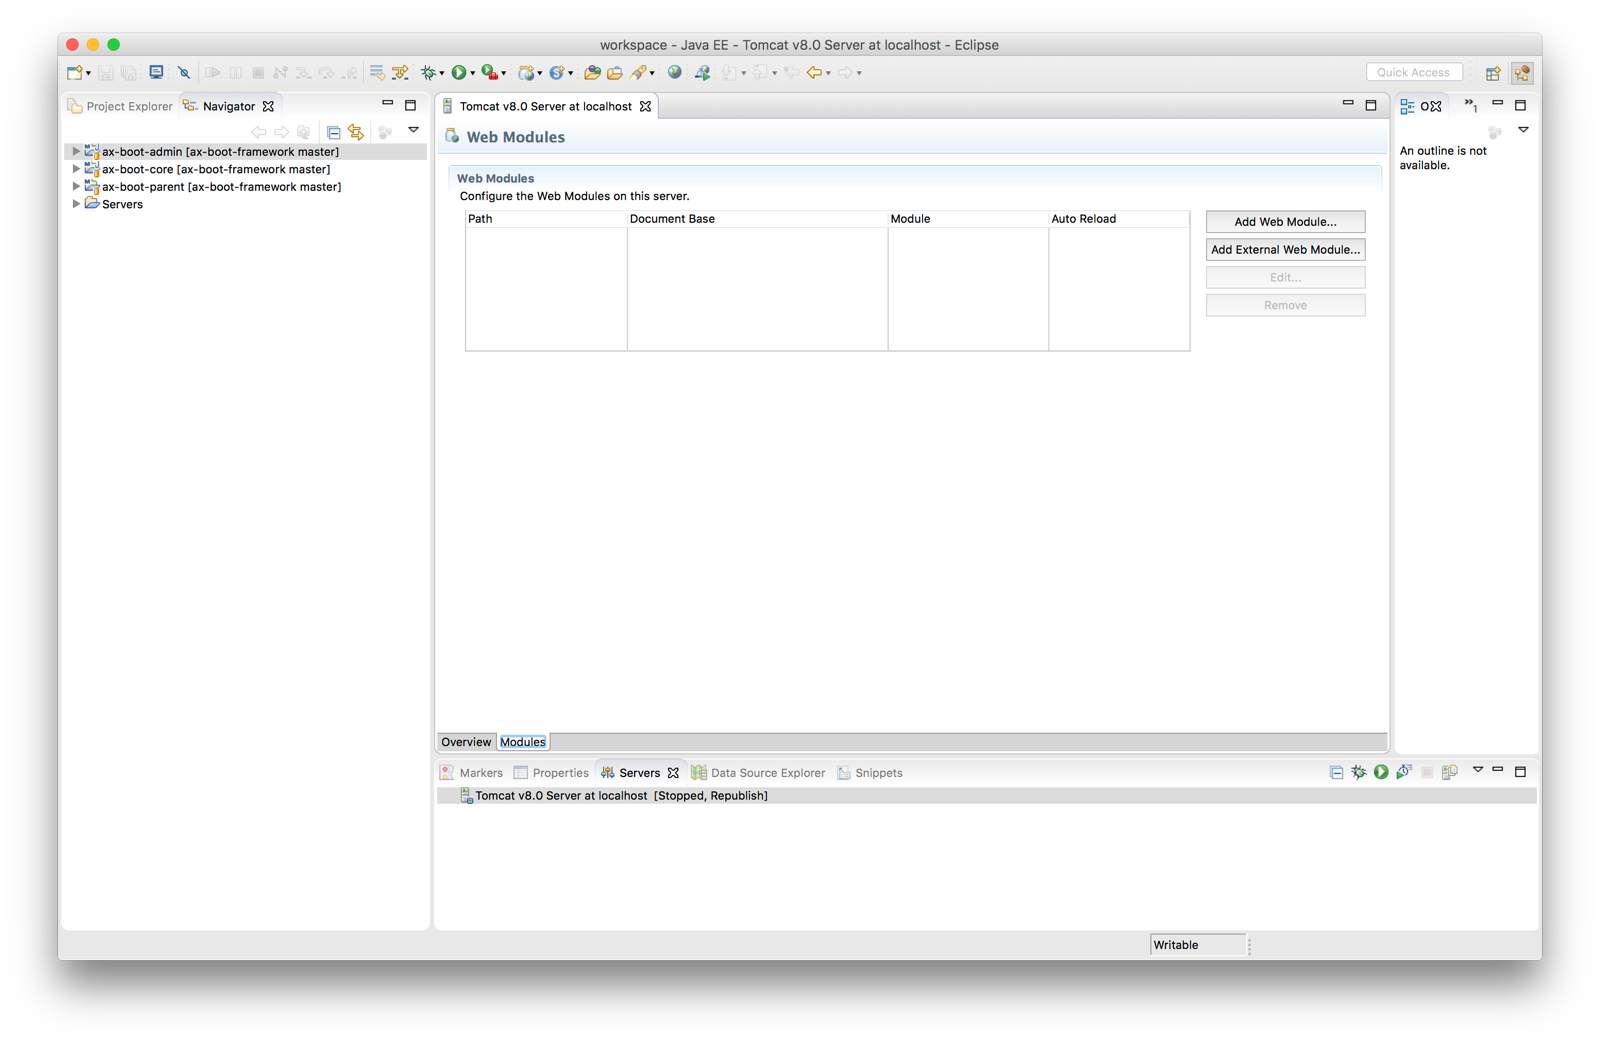Click in the Quick Access search field

click(1414, 72)
